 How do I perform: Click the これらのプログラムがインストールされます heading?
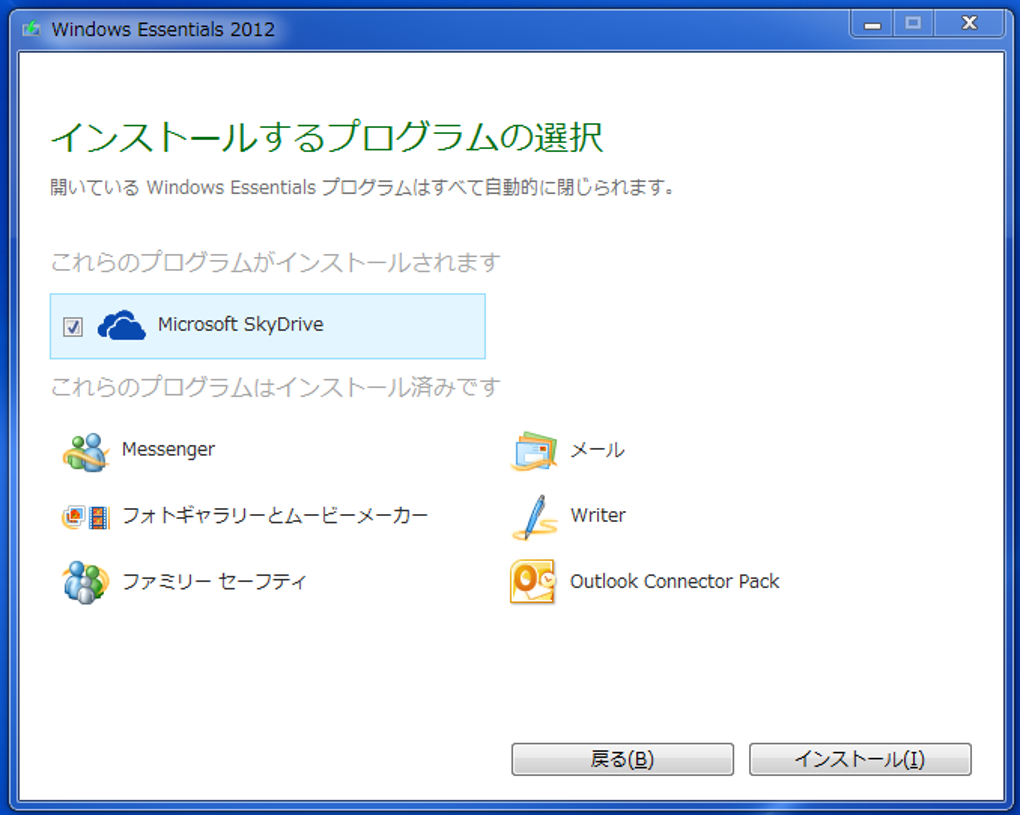[x=276, y=262]
